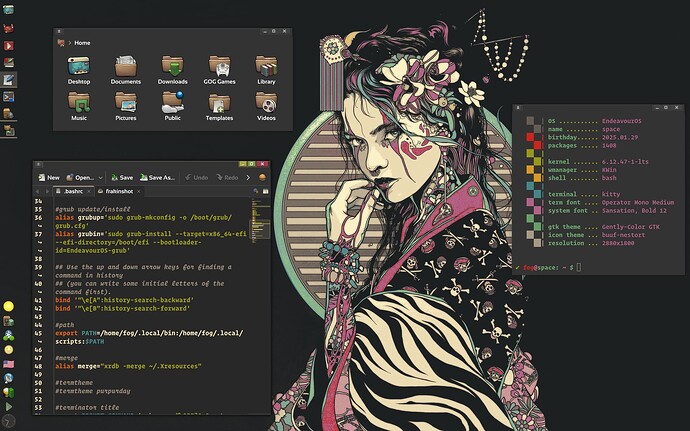Click Save in the editor toolbar

point(122,177)
